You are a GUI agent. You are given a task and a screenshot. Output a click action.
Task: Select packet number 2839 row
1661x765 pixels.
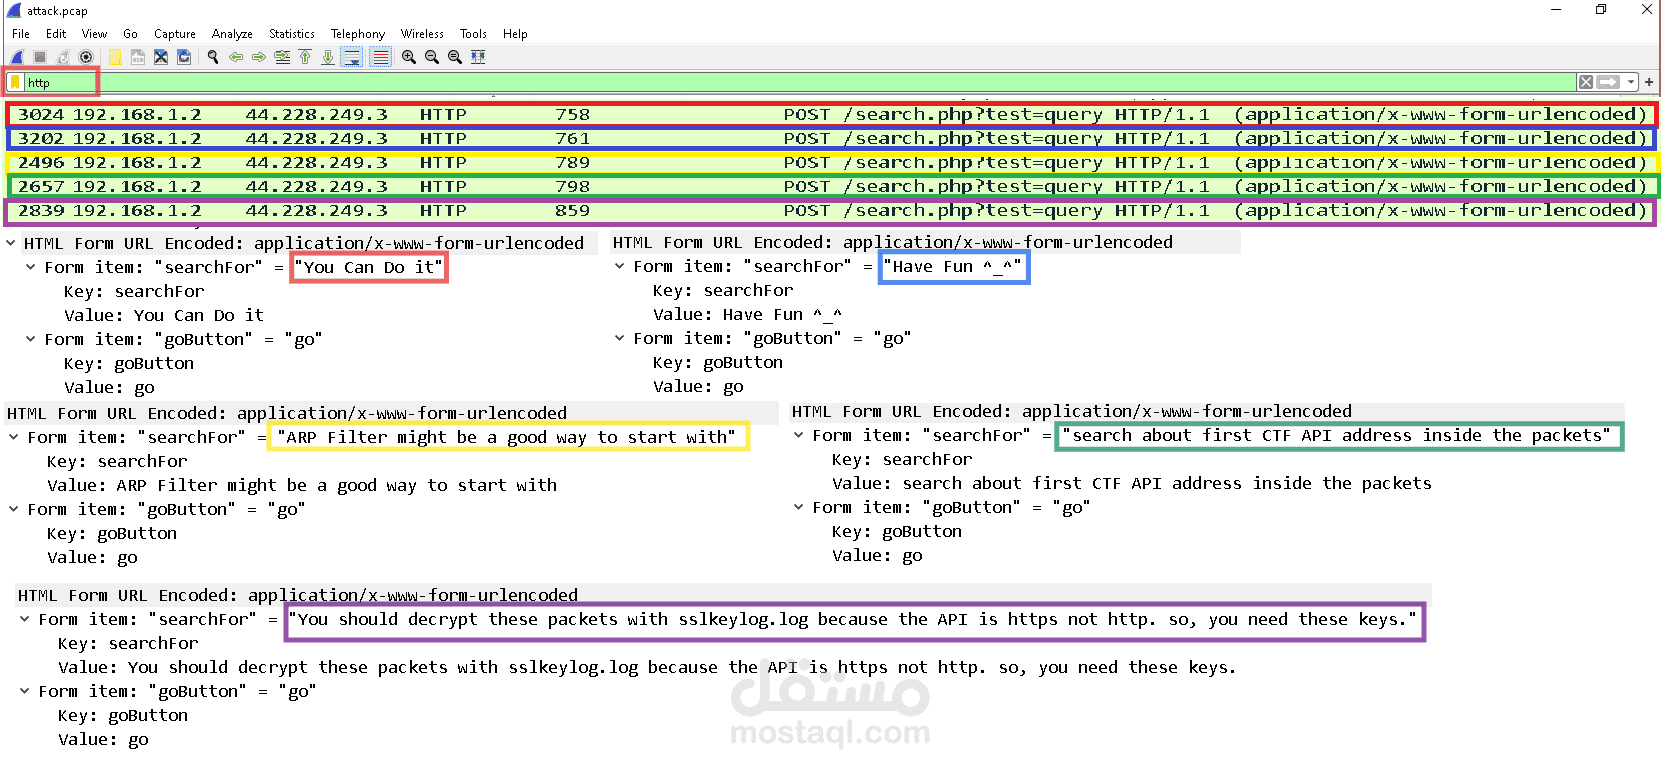click(831, 210)
